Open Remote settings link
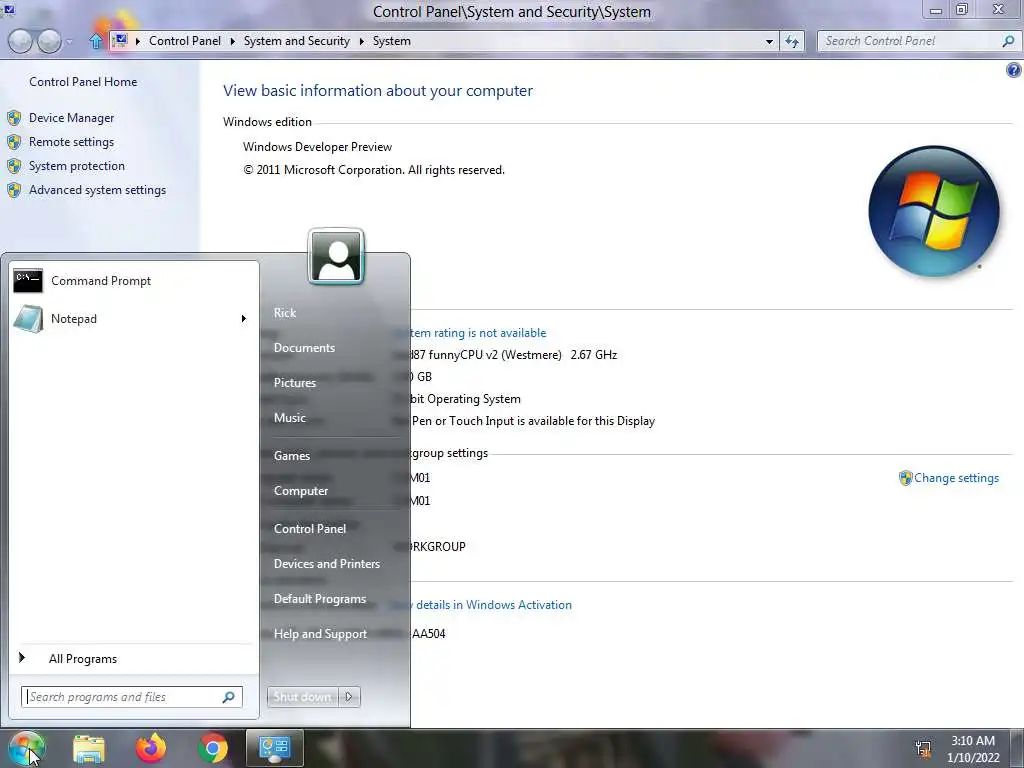1024x768 pixels. click(x=71, y=142)
